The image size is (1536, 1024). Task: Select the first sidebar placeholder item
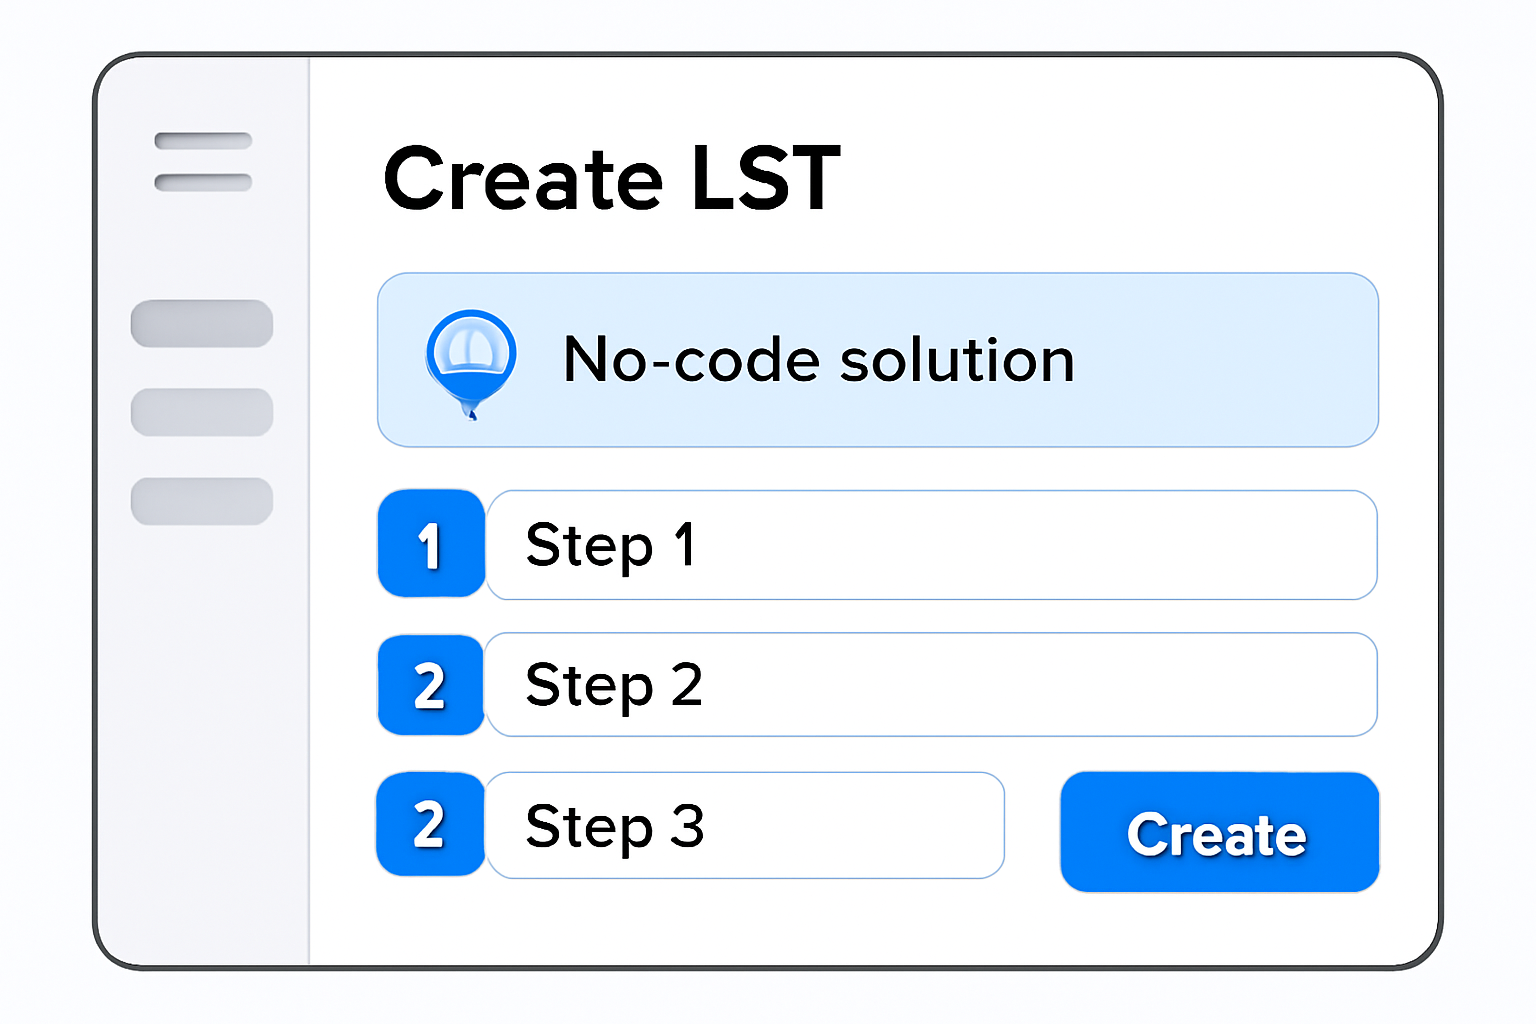click(202, 324)
